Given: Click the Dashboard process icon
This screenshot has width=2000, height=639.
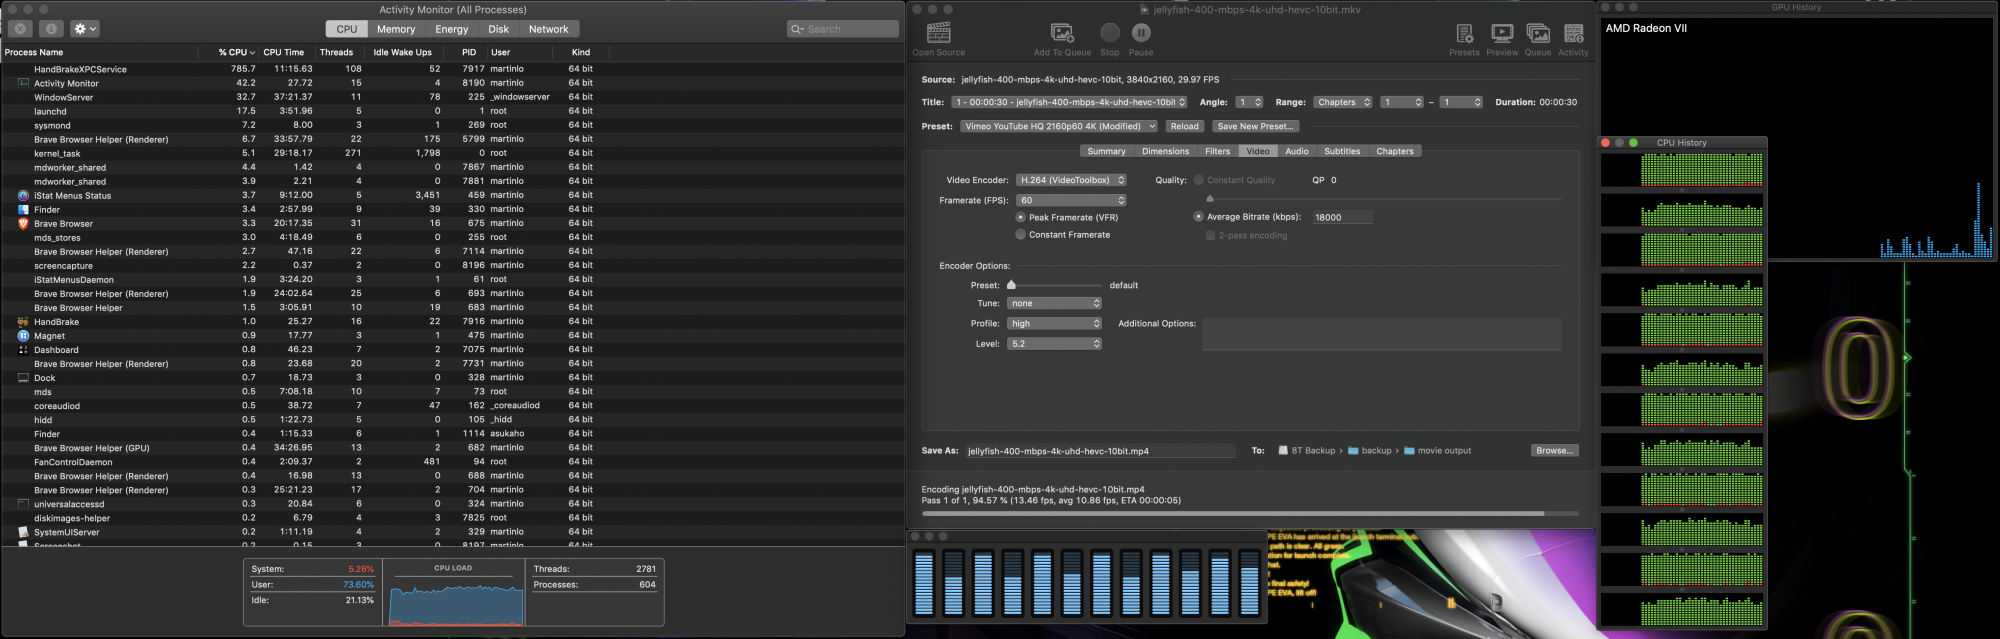Looking at the screenshot, I should 23,350.
